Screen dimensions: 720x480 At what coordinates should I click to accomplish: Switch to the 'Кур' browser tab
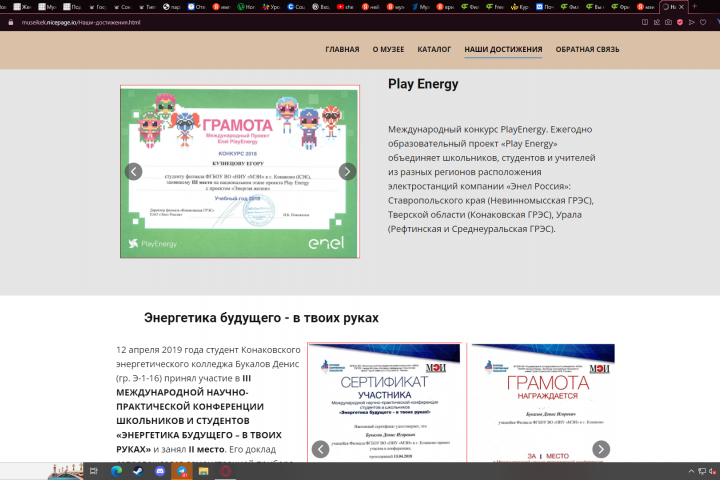[519, 7]
